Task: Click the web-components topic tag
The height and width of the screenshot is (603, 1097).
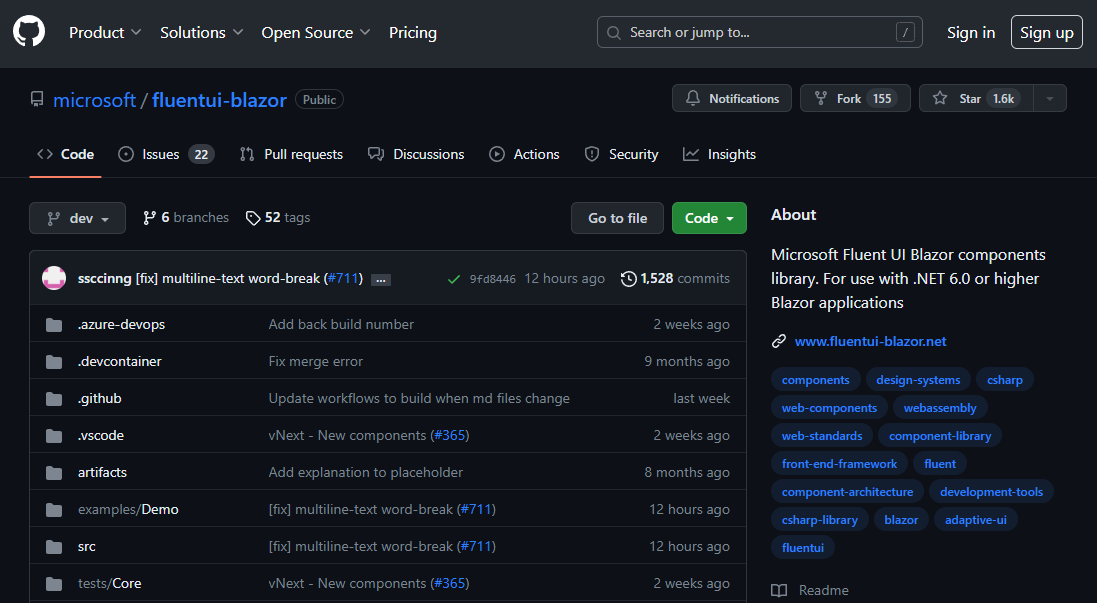Action: (x=829, y=408)
